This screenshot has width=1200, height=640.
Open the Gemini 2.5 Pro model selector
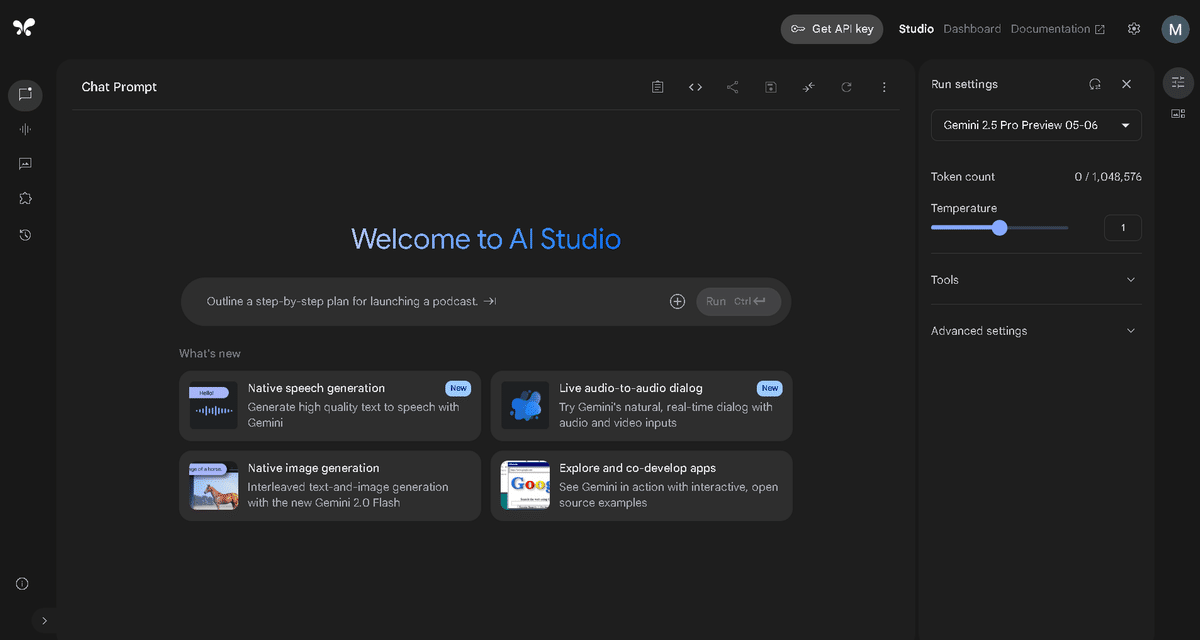pos(1035,125)
